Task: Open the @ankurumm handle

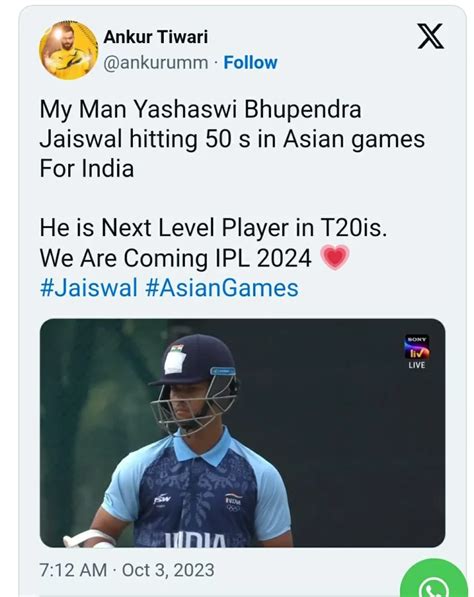Action: tap(156, 63)
